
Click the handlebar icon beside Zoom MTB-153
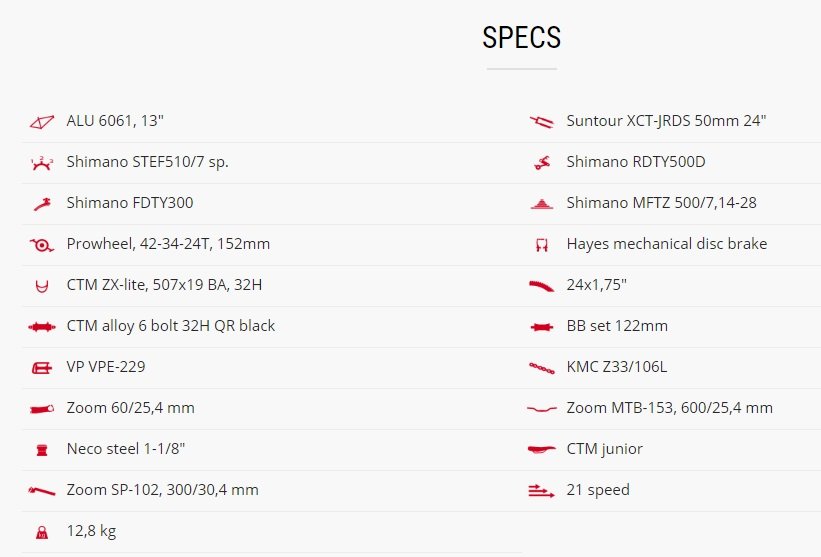coord(541,409)
